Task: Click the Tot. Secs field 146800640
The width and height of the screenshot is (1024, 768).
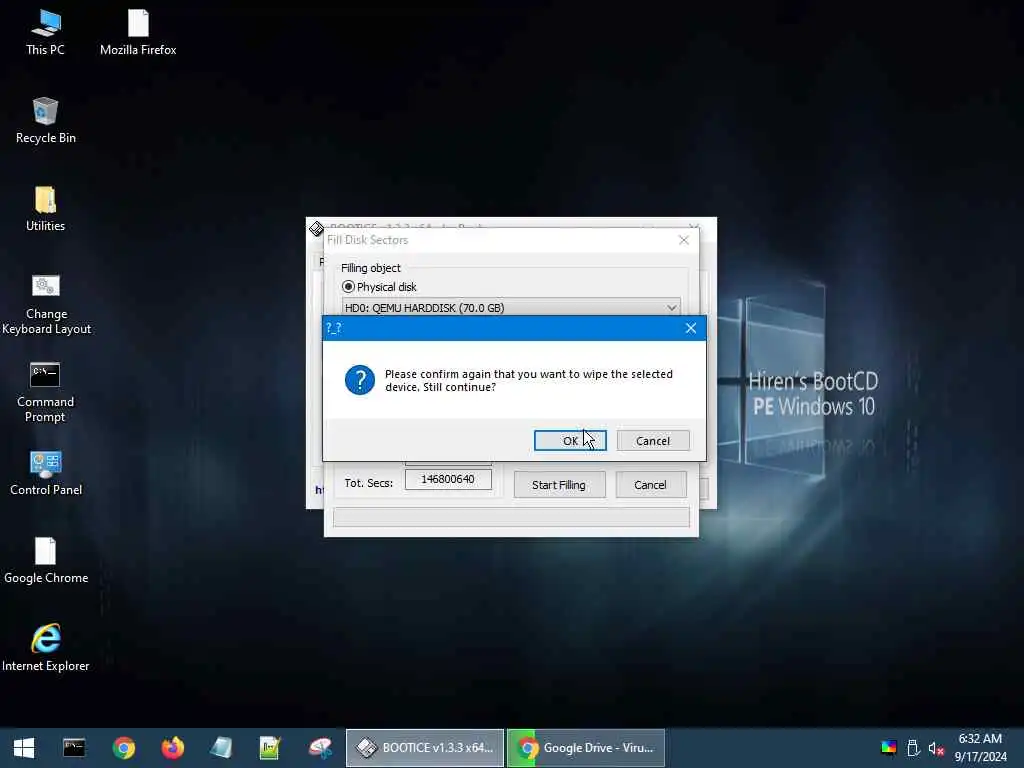Action: [448, 479]
